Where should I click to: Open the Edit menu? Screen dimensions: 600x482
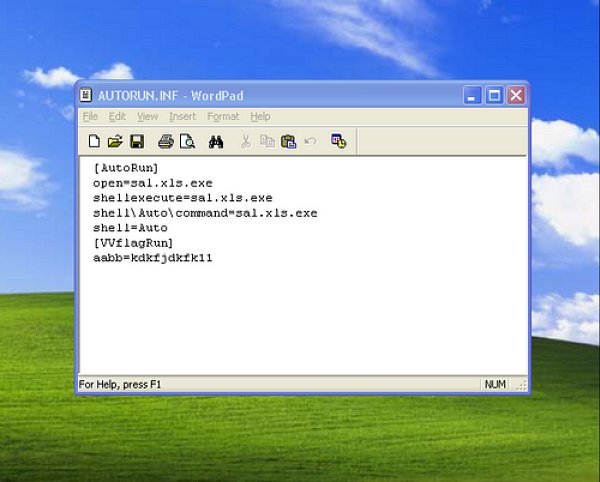[117, 117]
